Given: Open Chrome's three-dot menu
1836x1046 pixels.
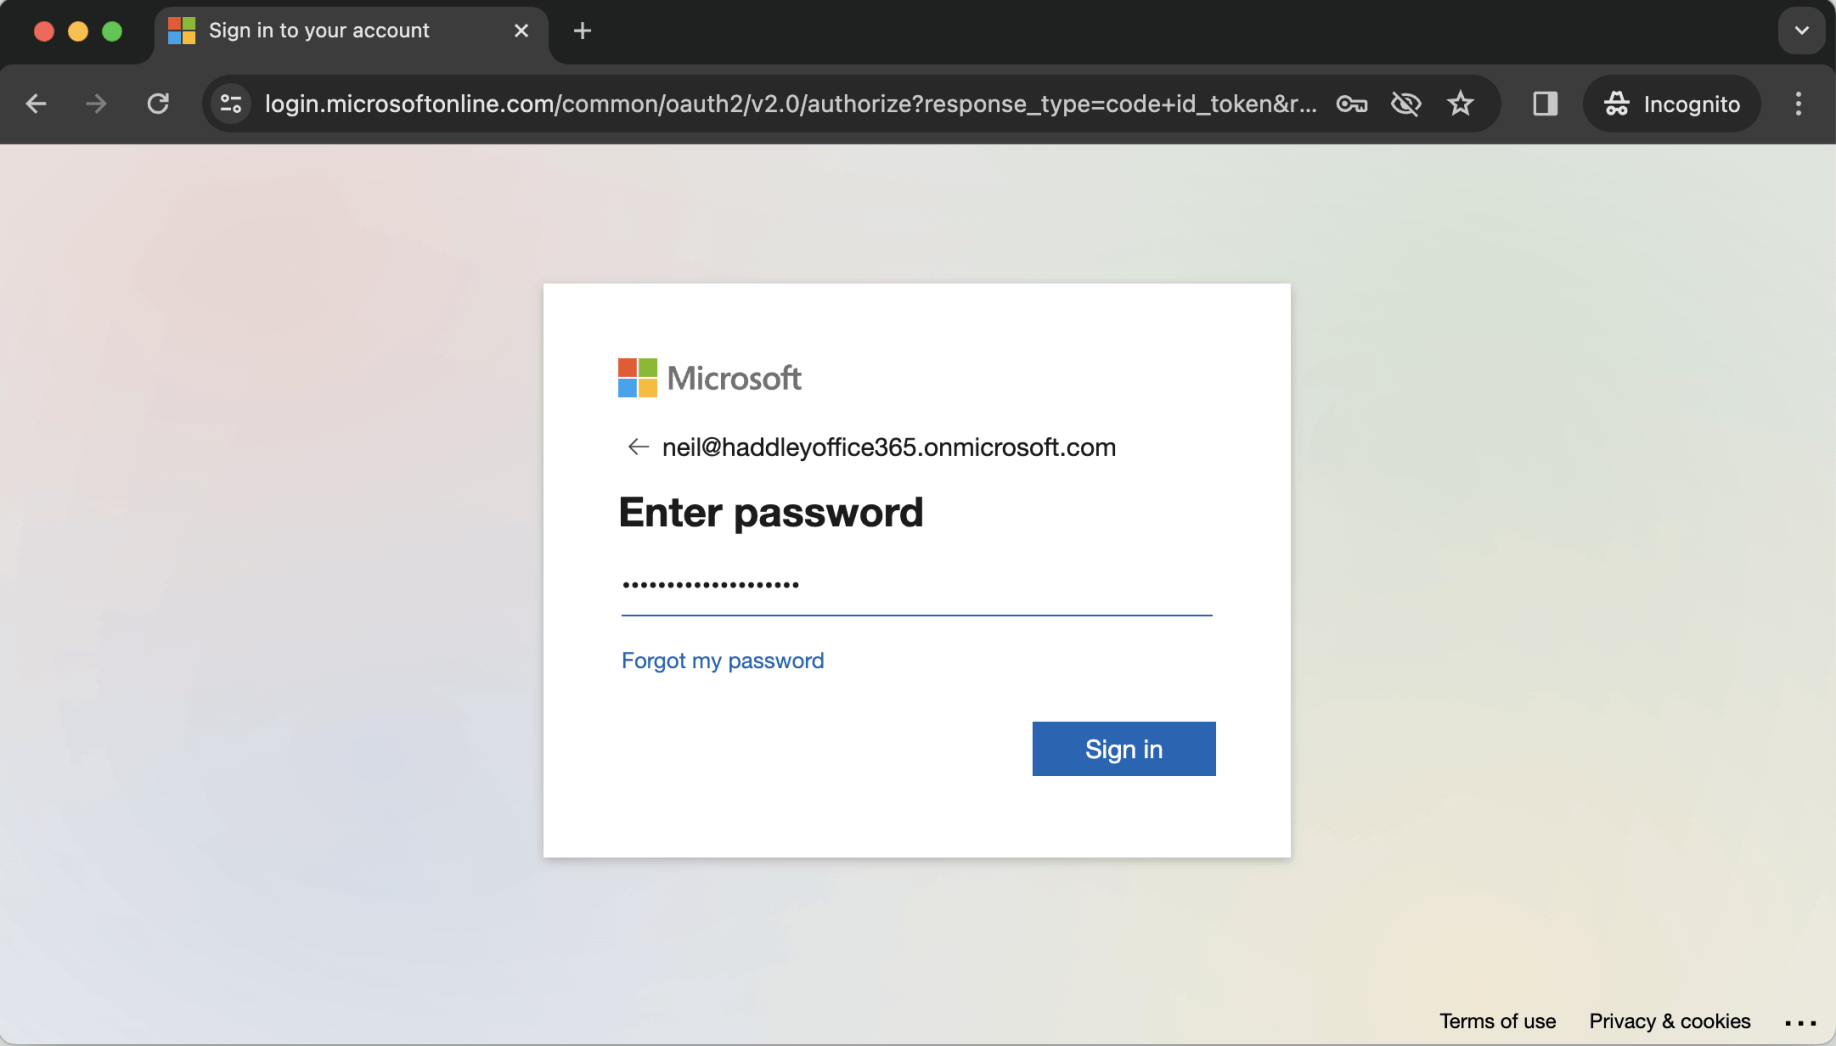Looking at the screenshot, I should pos(1798,104).
